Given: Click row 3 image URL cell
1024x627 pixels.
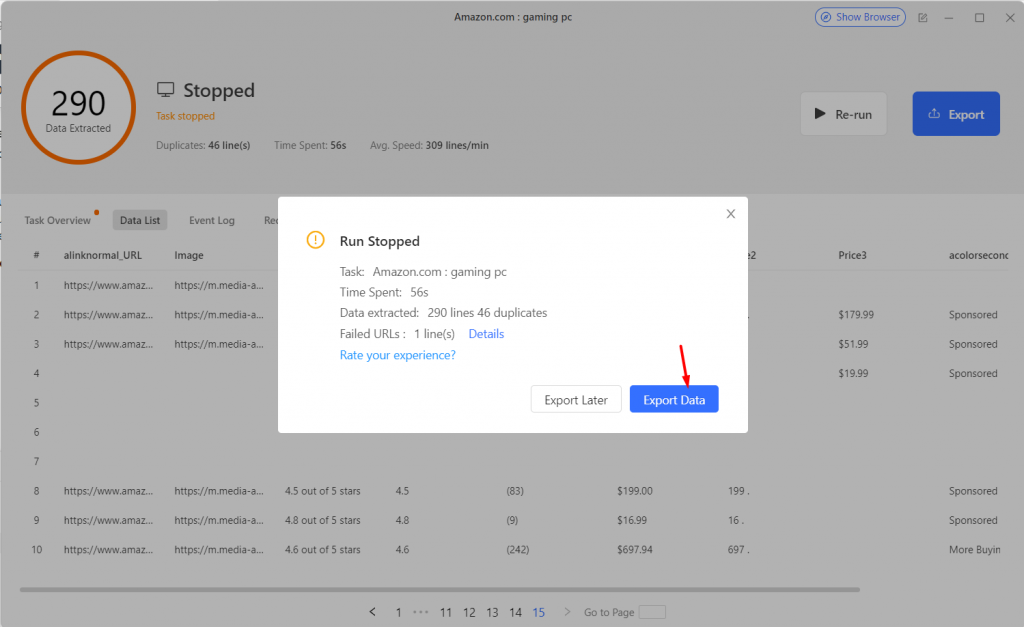Looking at the screenshot, I should click(219, 344).
